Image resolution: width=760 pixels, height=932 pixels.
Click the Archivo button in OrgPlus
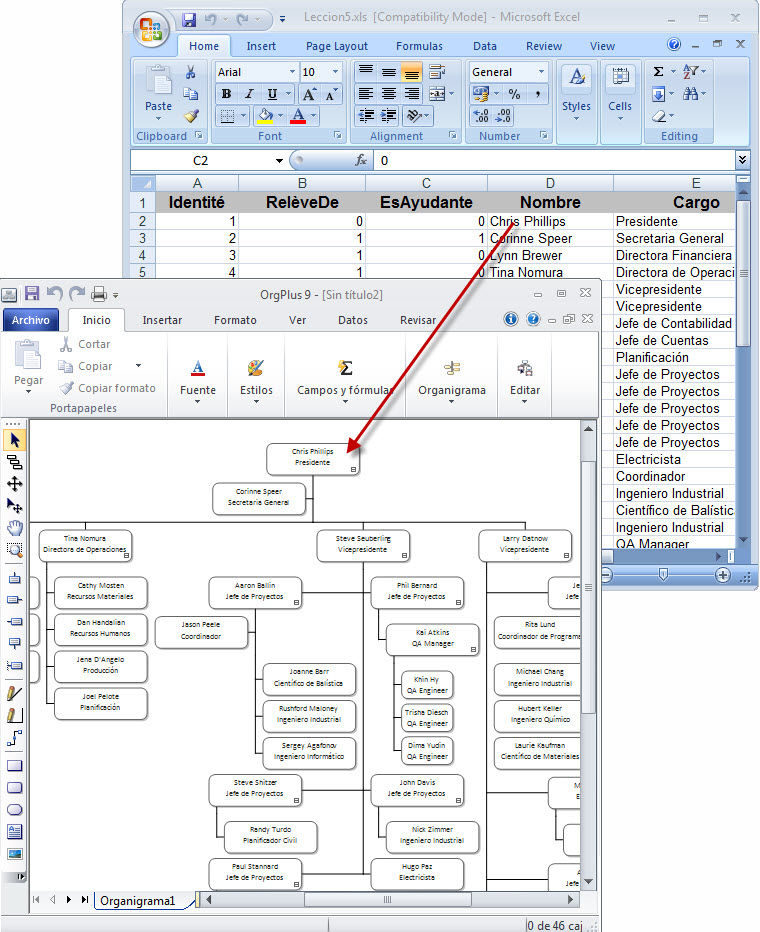click(29, 320)
